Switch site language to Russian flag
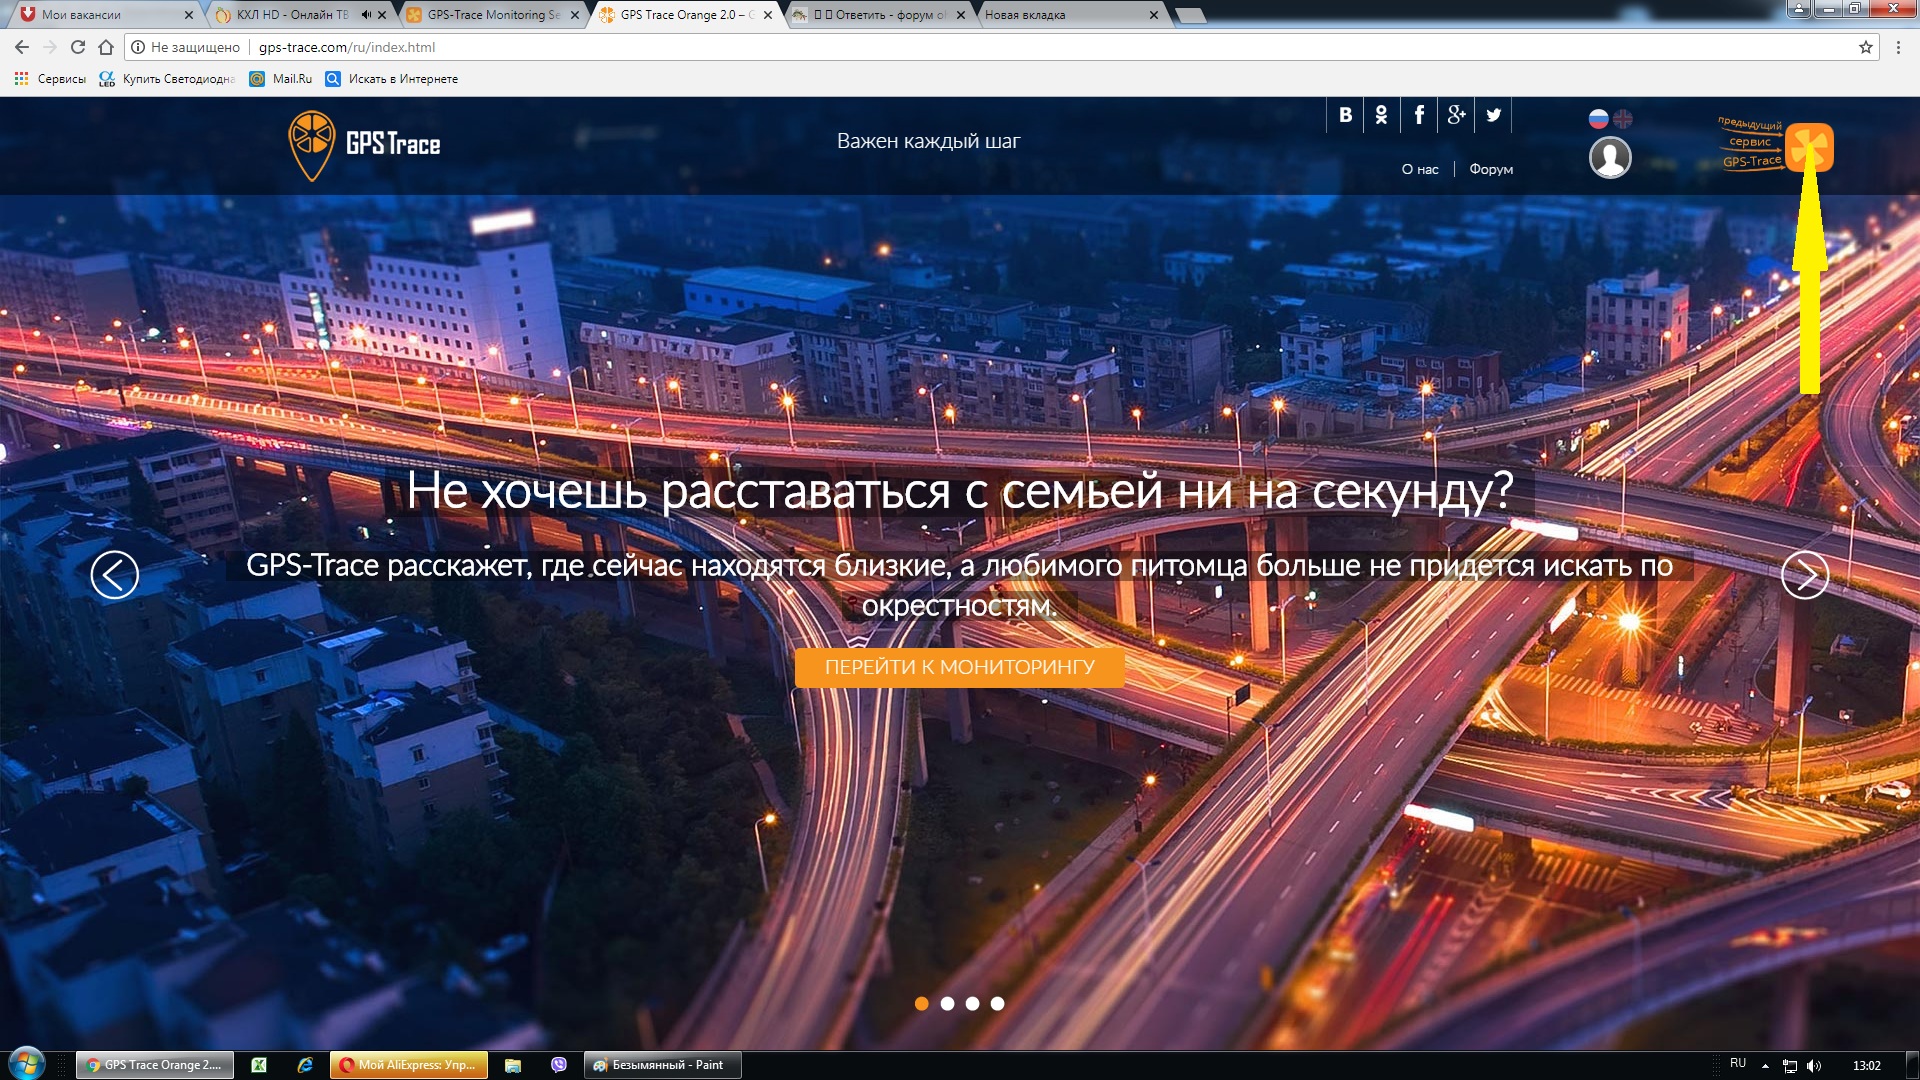The image size is (1920, 1080). click(x=1598, y=119)
